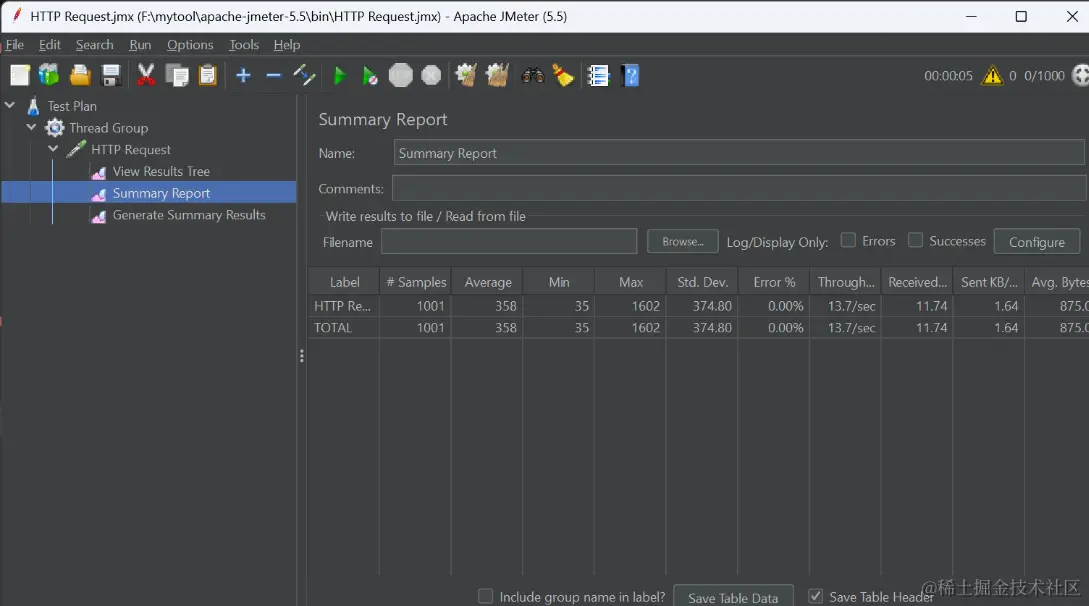
Task: Click the Clear results broom icon
Action: [x=466, y=75]
